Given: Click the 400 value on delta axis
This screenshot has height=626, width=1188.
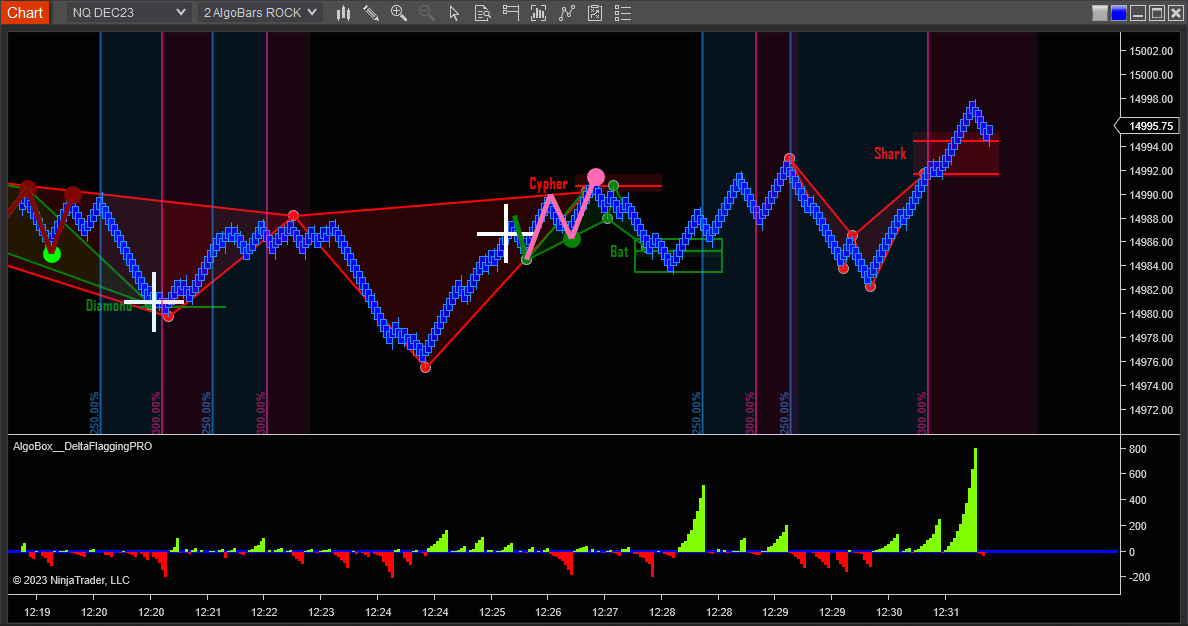Looking at the screenshot, I should point(1137,500).
